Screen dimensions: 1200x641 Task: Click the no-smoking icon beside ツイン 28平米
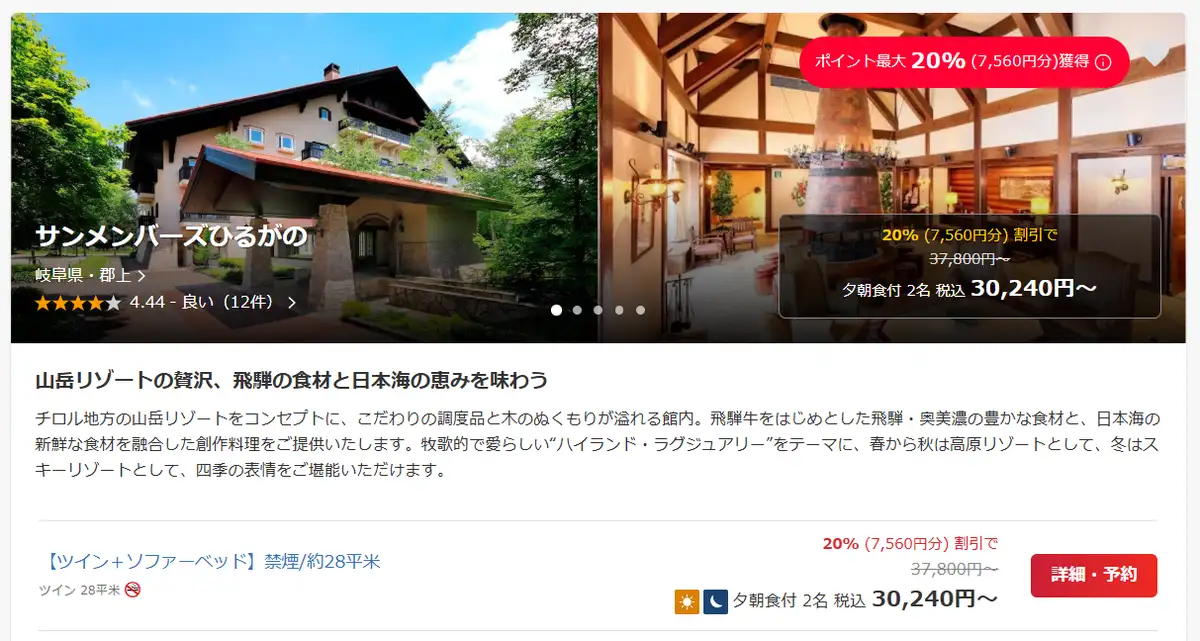pyautogui.click(x=132, y=589)
